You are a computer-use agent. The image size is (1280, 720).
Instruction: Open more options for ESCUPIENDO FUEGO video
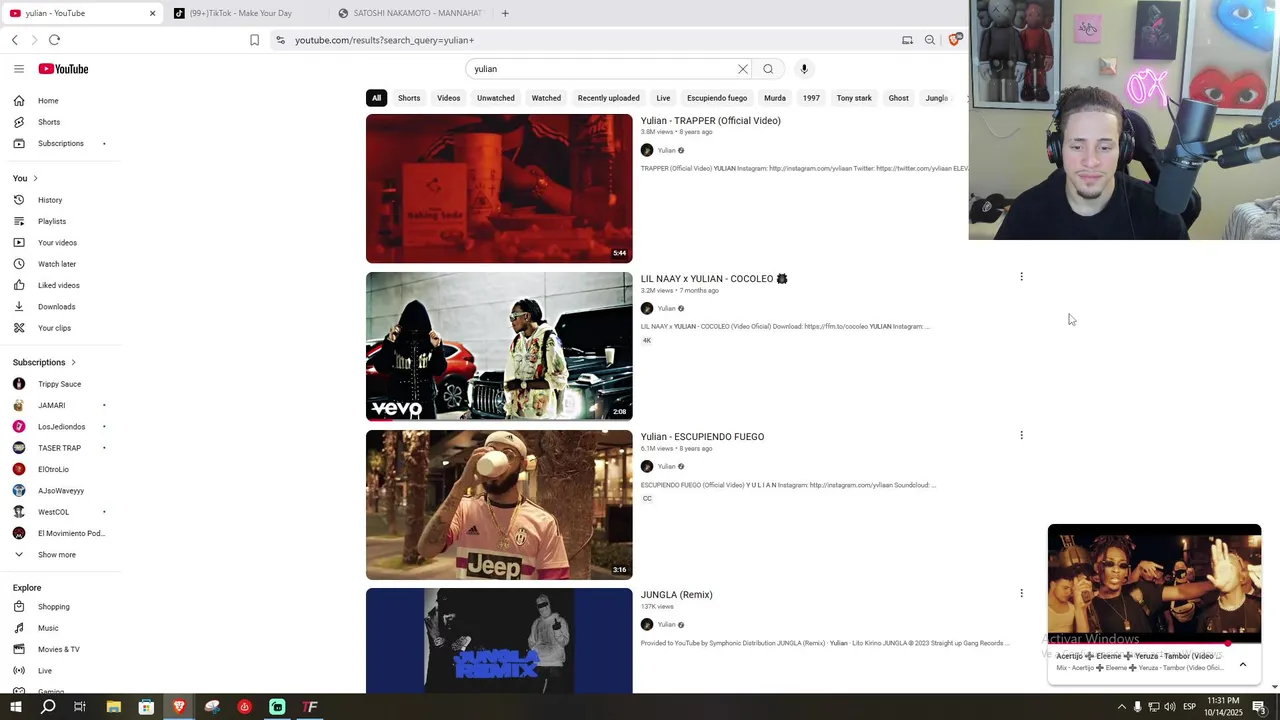[1021, 435]
